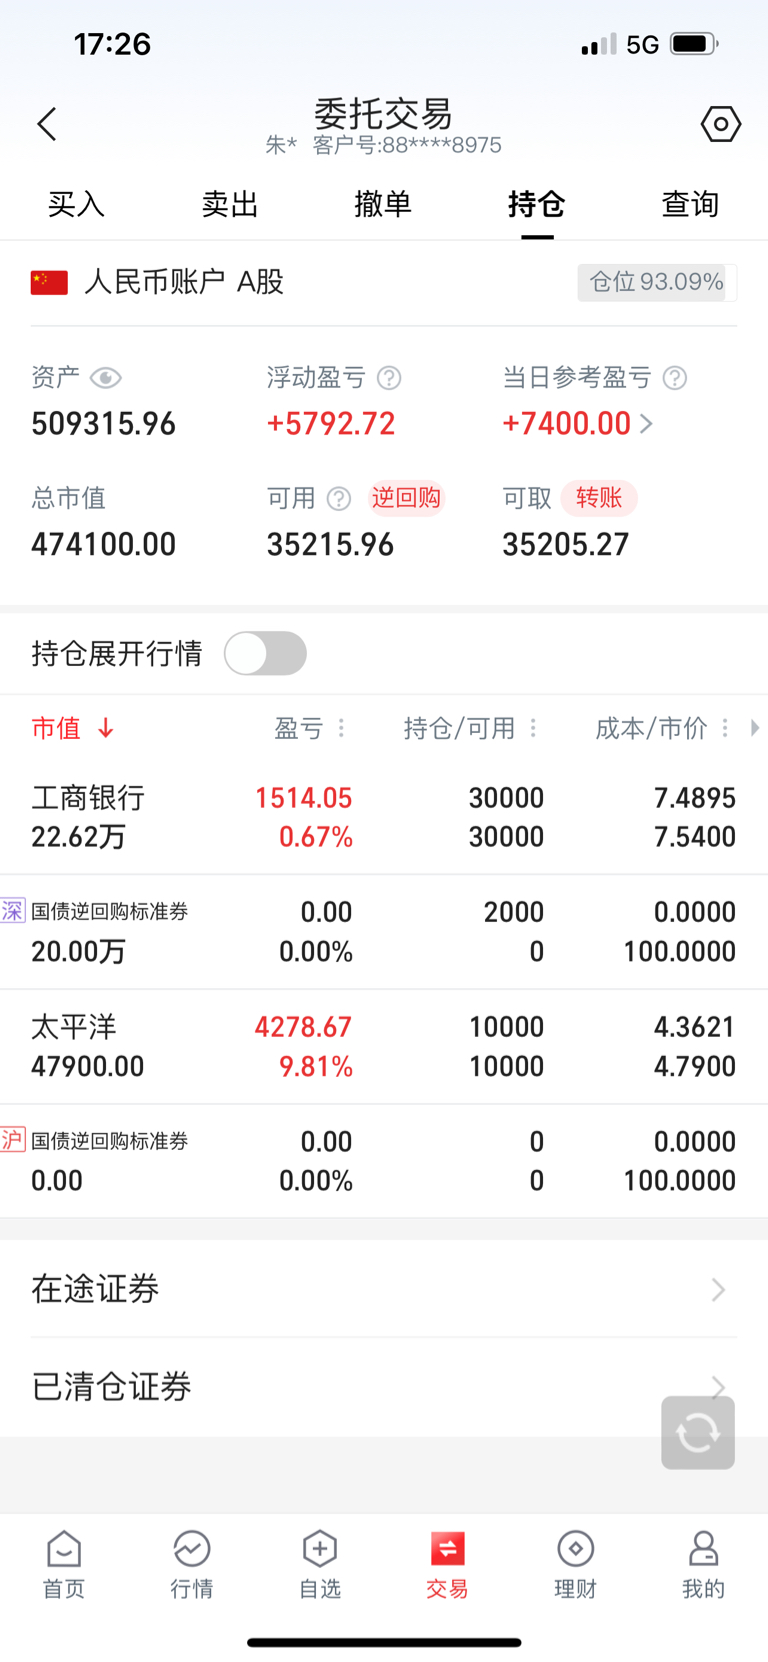This screenshot has width=768, height=1662.
Task: Tap the refresh holdings floating button
Action: 698,1432
